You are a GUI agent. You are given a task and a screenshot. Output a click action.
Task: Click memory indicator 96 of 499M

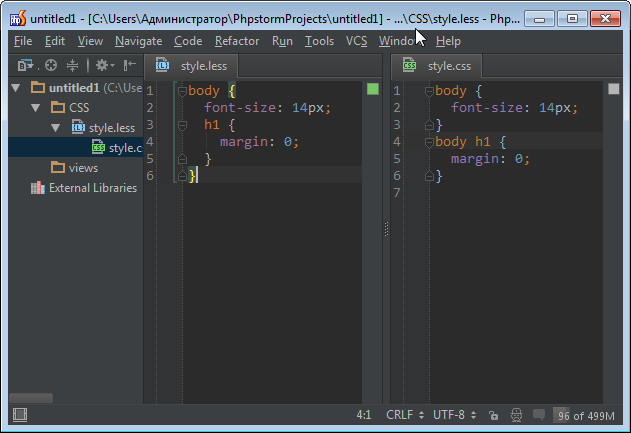tap(586, 415)
